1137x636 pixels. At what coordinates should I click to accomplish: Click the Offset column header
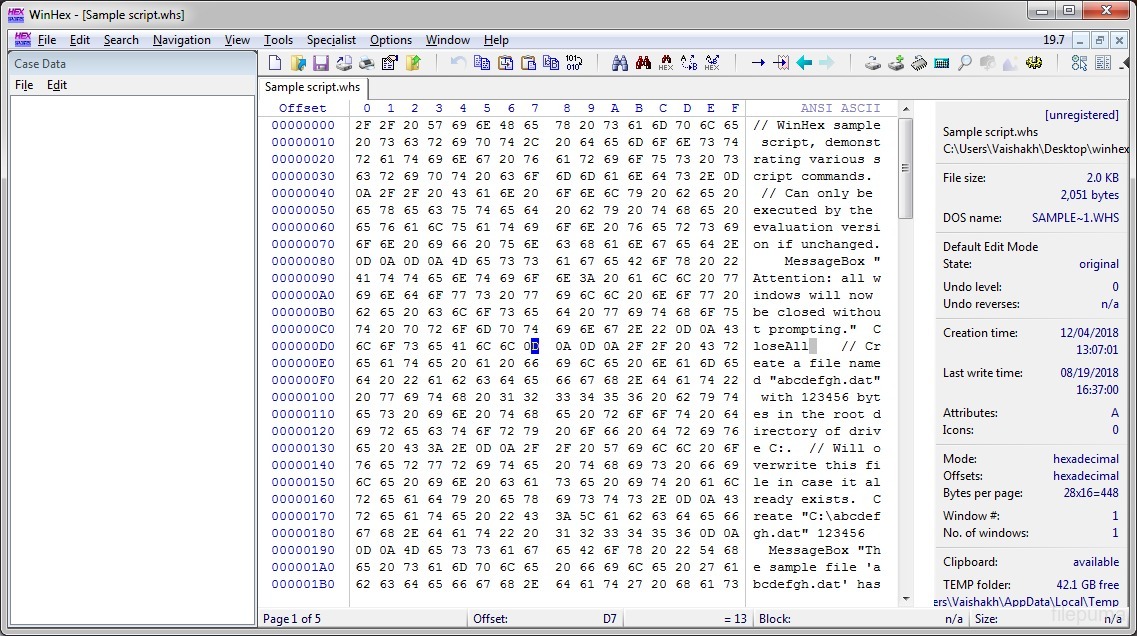tap(302, 108)
